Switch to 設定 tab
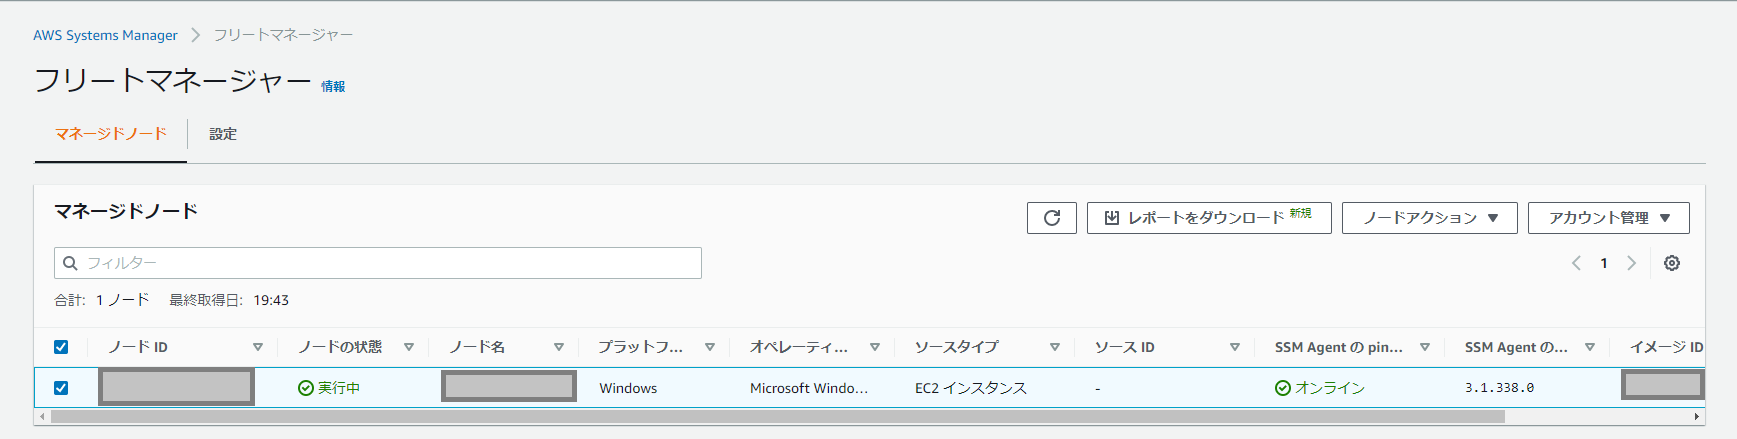Viewport: 1737px width, 439px height. (223, 134)
